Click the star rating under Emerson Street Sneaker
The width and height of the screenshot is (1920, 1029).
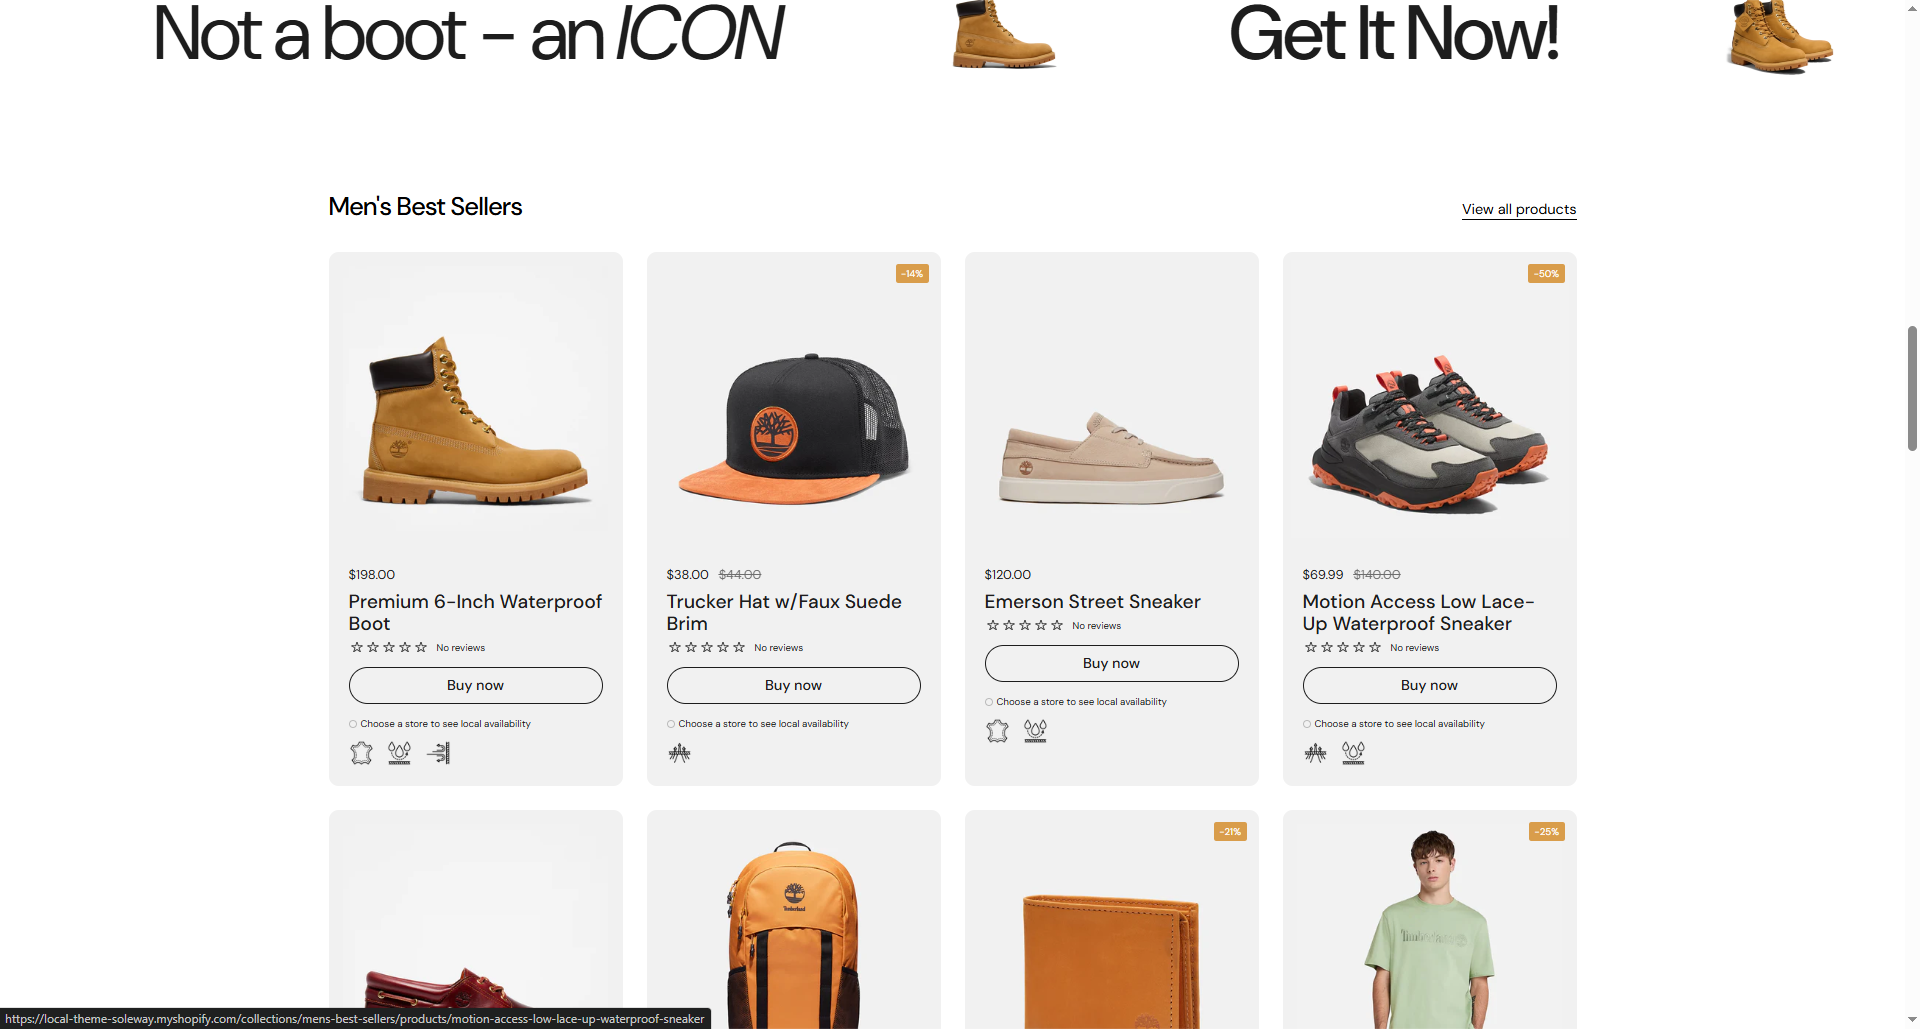1024,626
